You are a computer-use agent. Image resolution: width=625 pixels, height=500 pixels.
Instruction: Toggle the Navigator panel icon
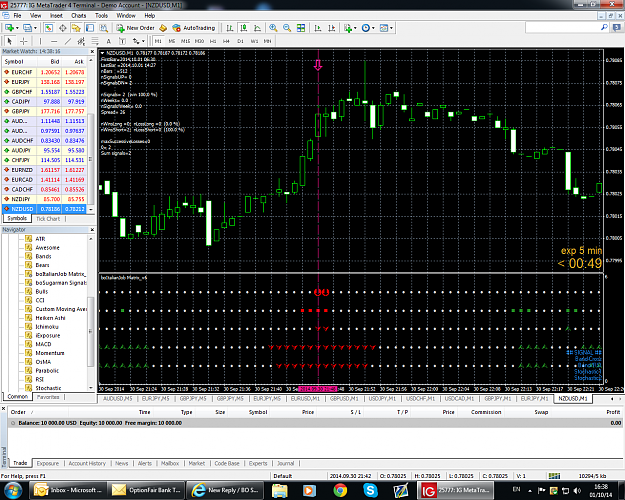(x=76, y=28)
